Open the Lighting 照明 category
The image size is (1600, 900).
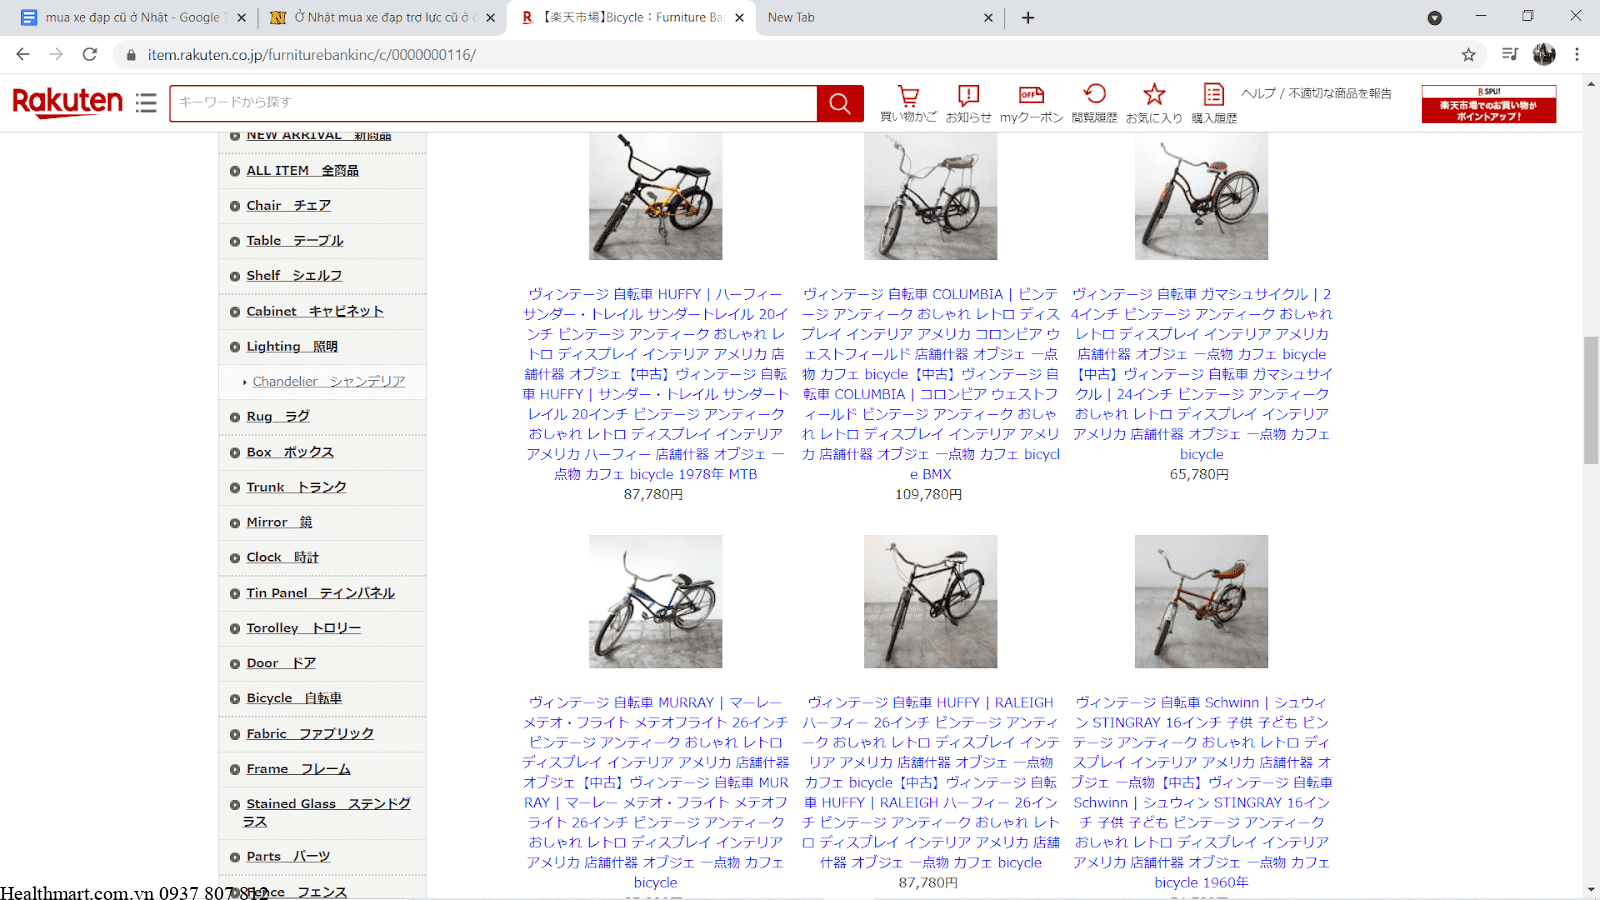[292, 347]
